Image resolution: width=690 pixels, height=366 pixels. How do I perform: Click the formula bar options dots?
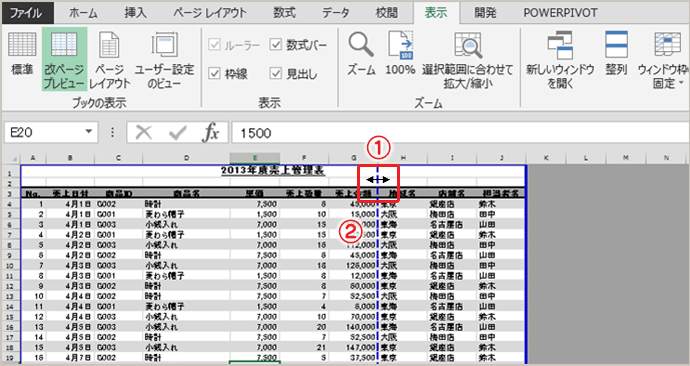click(x=112, y=132)
